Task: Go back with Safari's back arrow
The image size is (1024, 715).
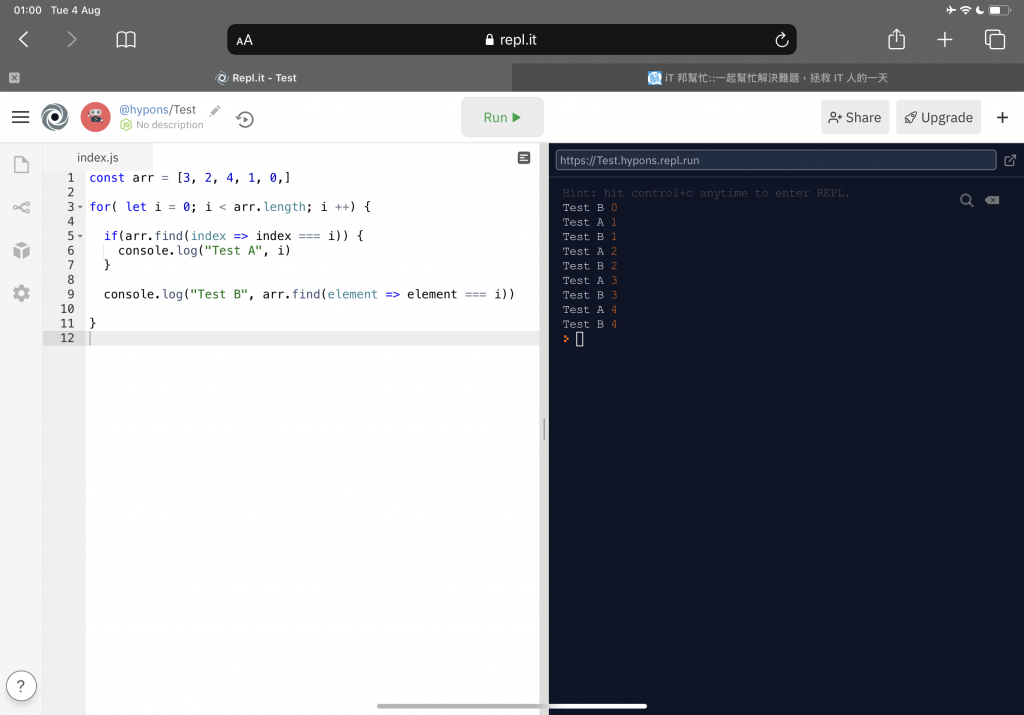Action: (24, 40)
